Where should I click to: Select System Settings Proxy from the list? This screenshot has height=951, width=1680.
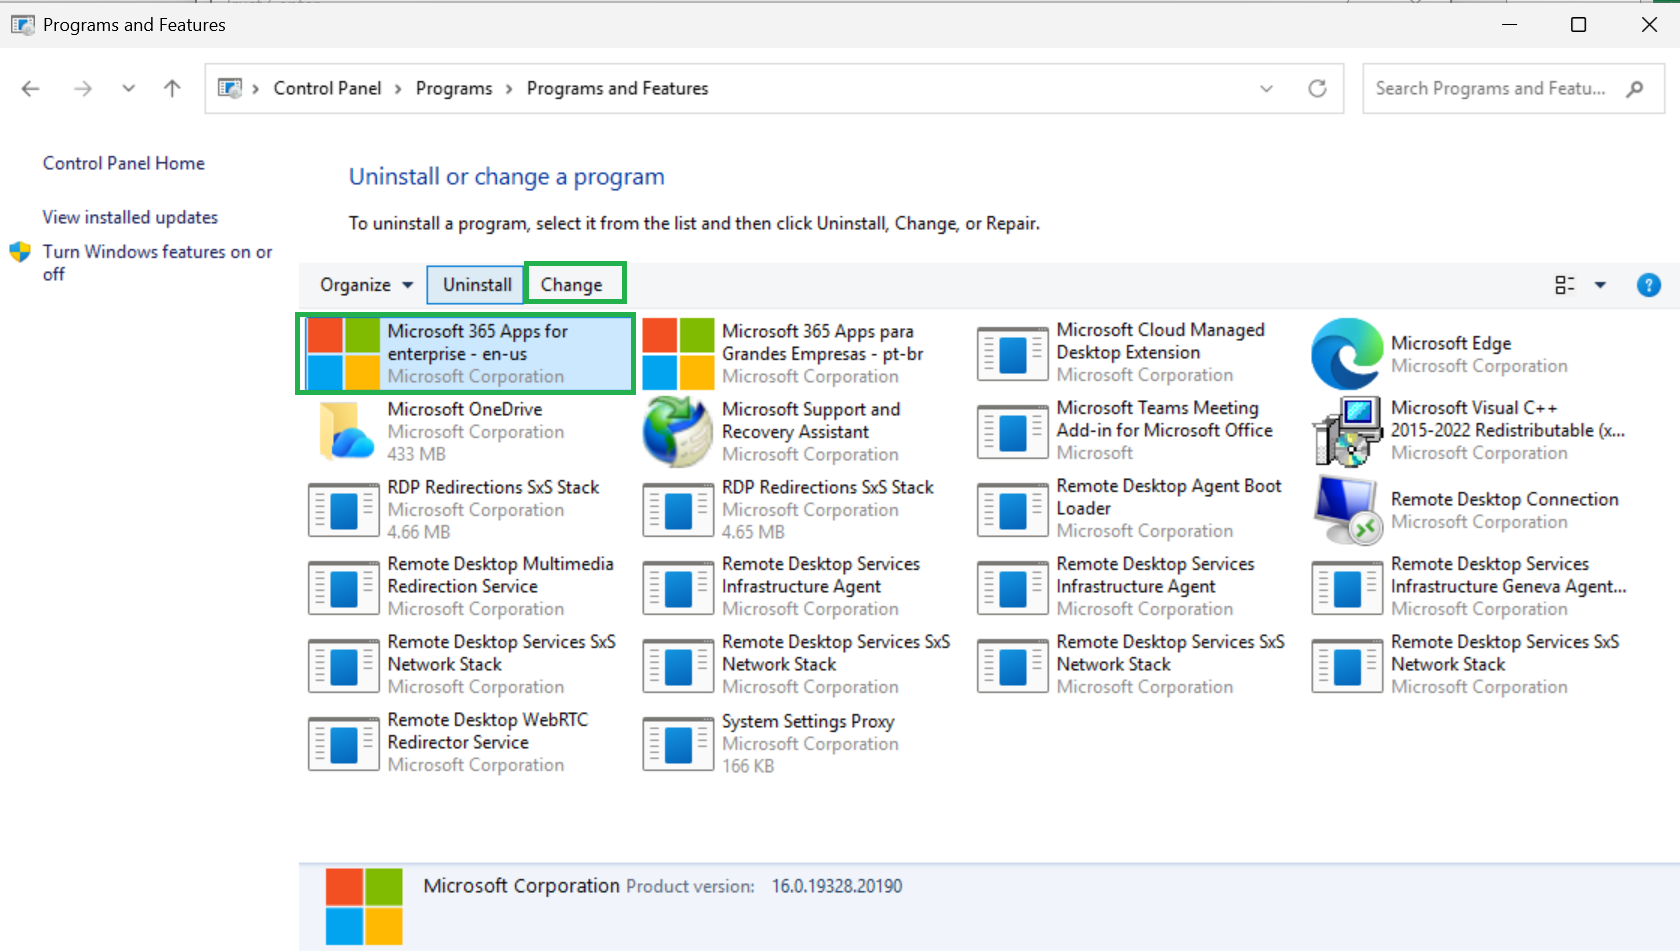pyautogui.click(x=808, y=721)
